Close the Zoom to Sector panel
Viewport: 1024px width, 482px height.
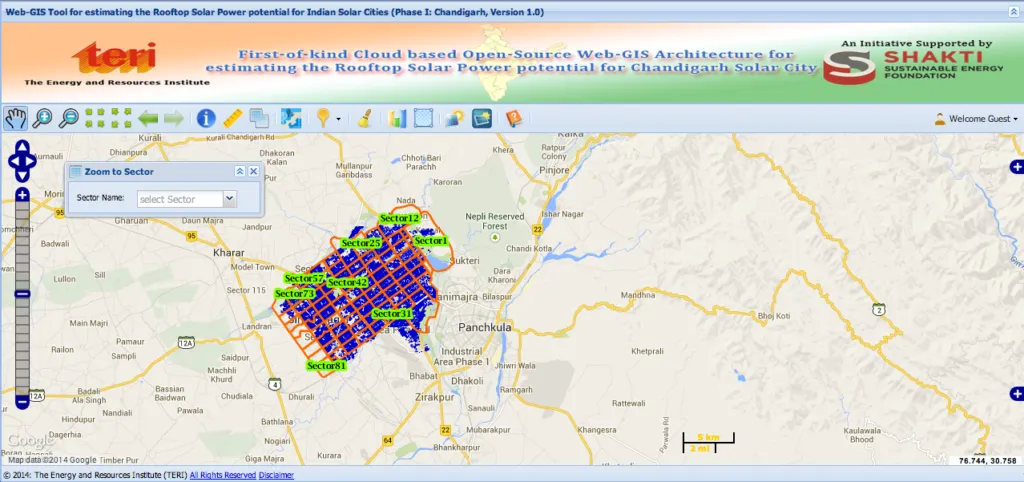tap(253, 171)
